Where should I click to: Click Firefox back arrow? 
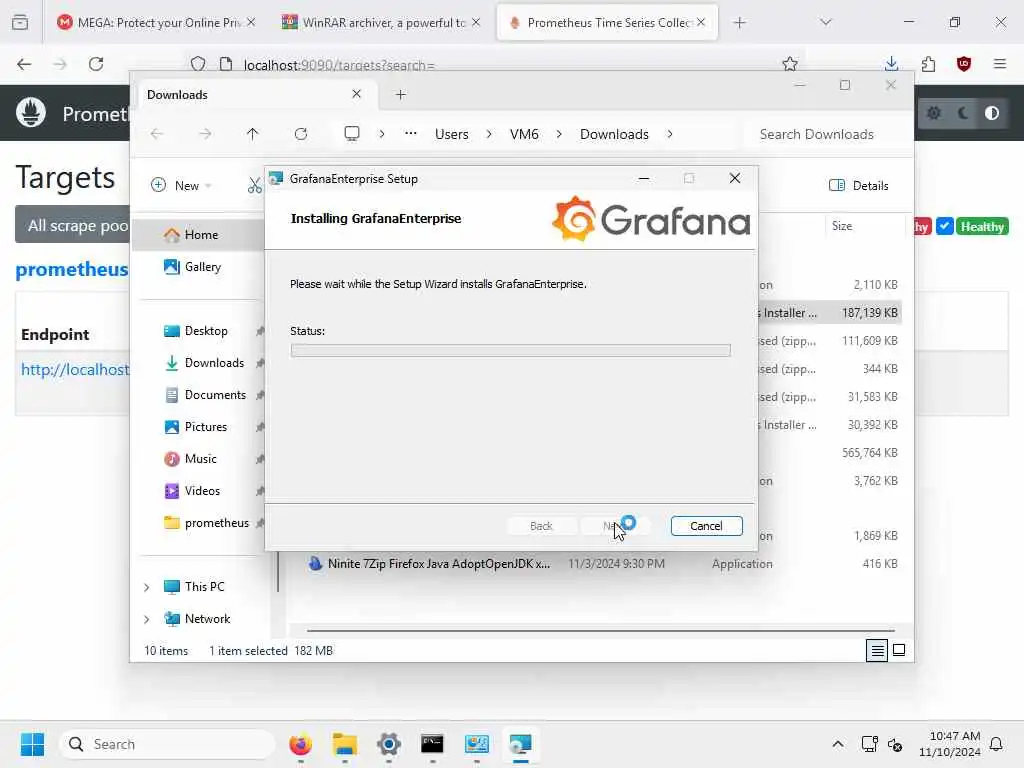[24, 64]
